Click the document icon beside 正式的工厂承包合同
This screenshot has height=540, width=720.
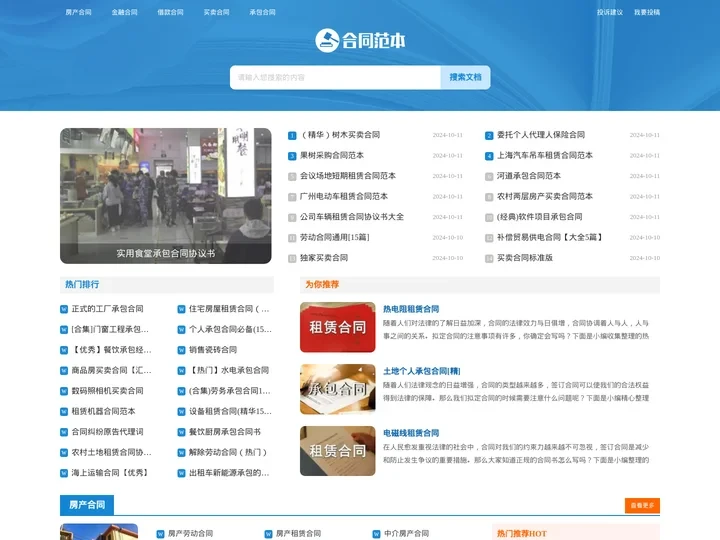pyautogui.click(x=64, y=309)
